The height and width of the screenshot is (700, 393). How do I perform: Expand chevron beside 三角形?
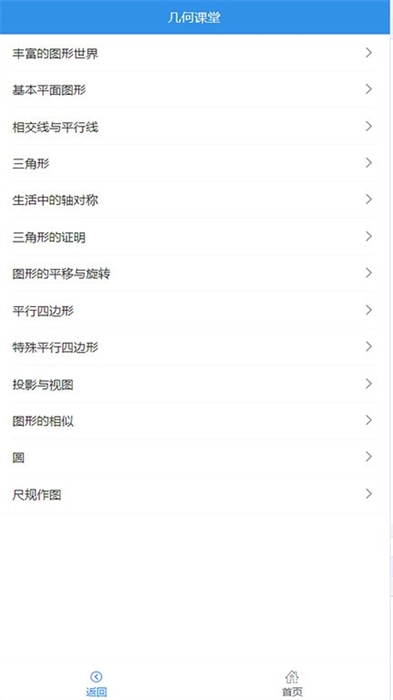click(368, 163)
